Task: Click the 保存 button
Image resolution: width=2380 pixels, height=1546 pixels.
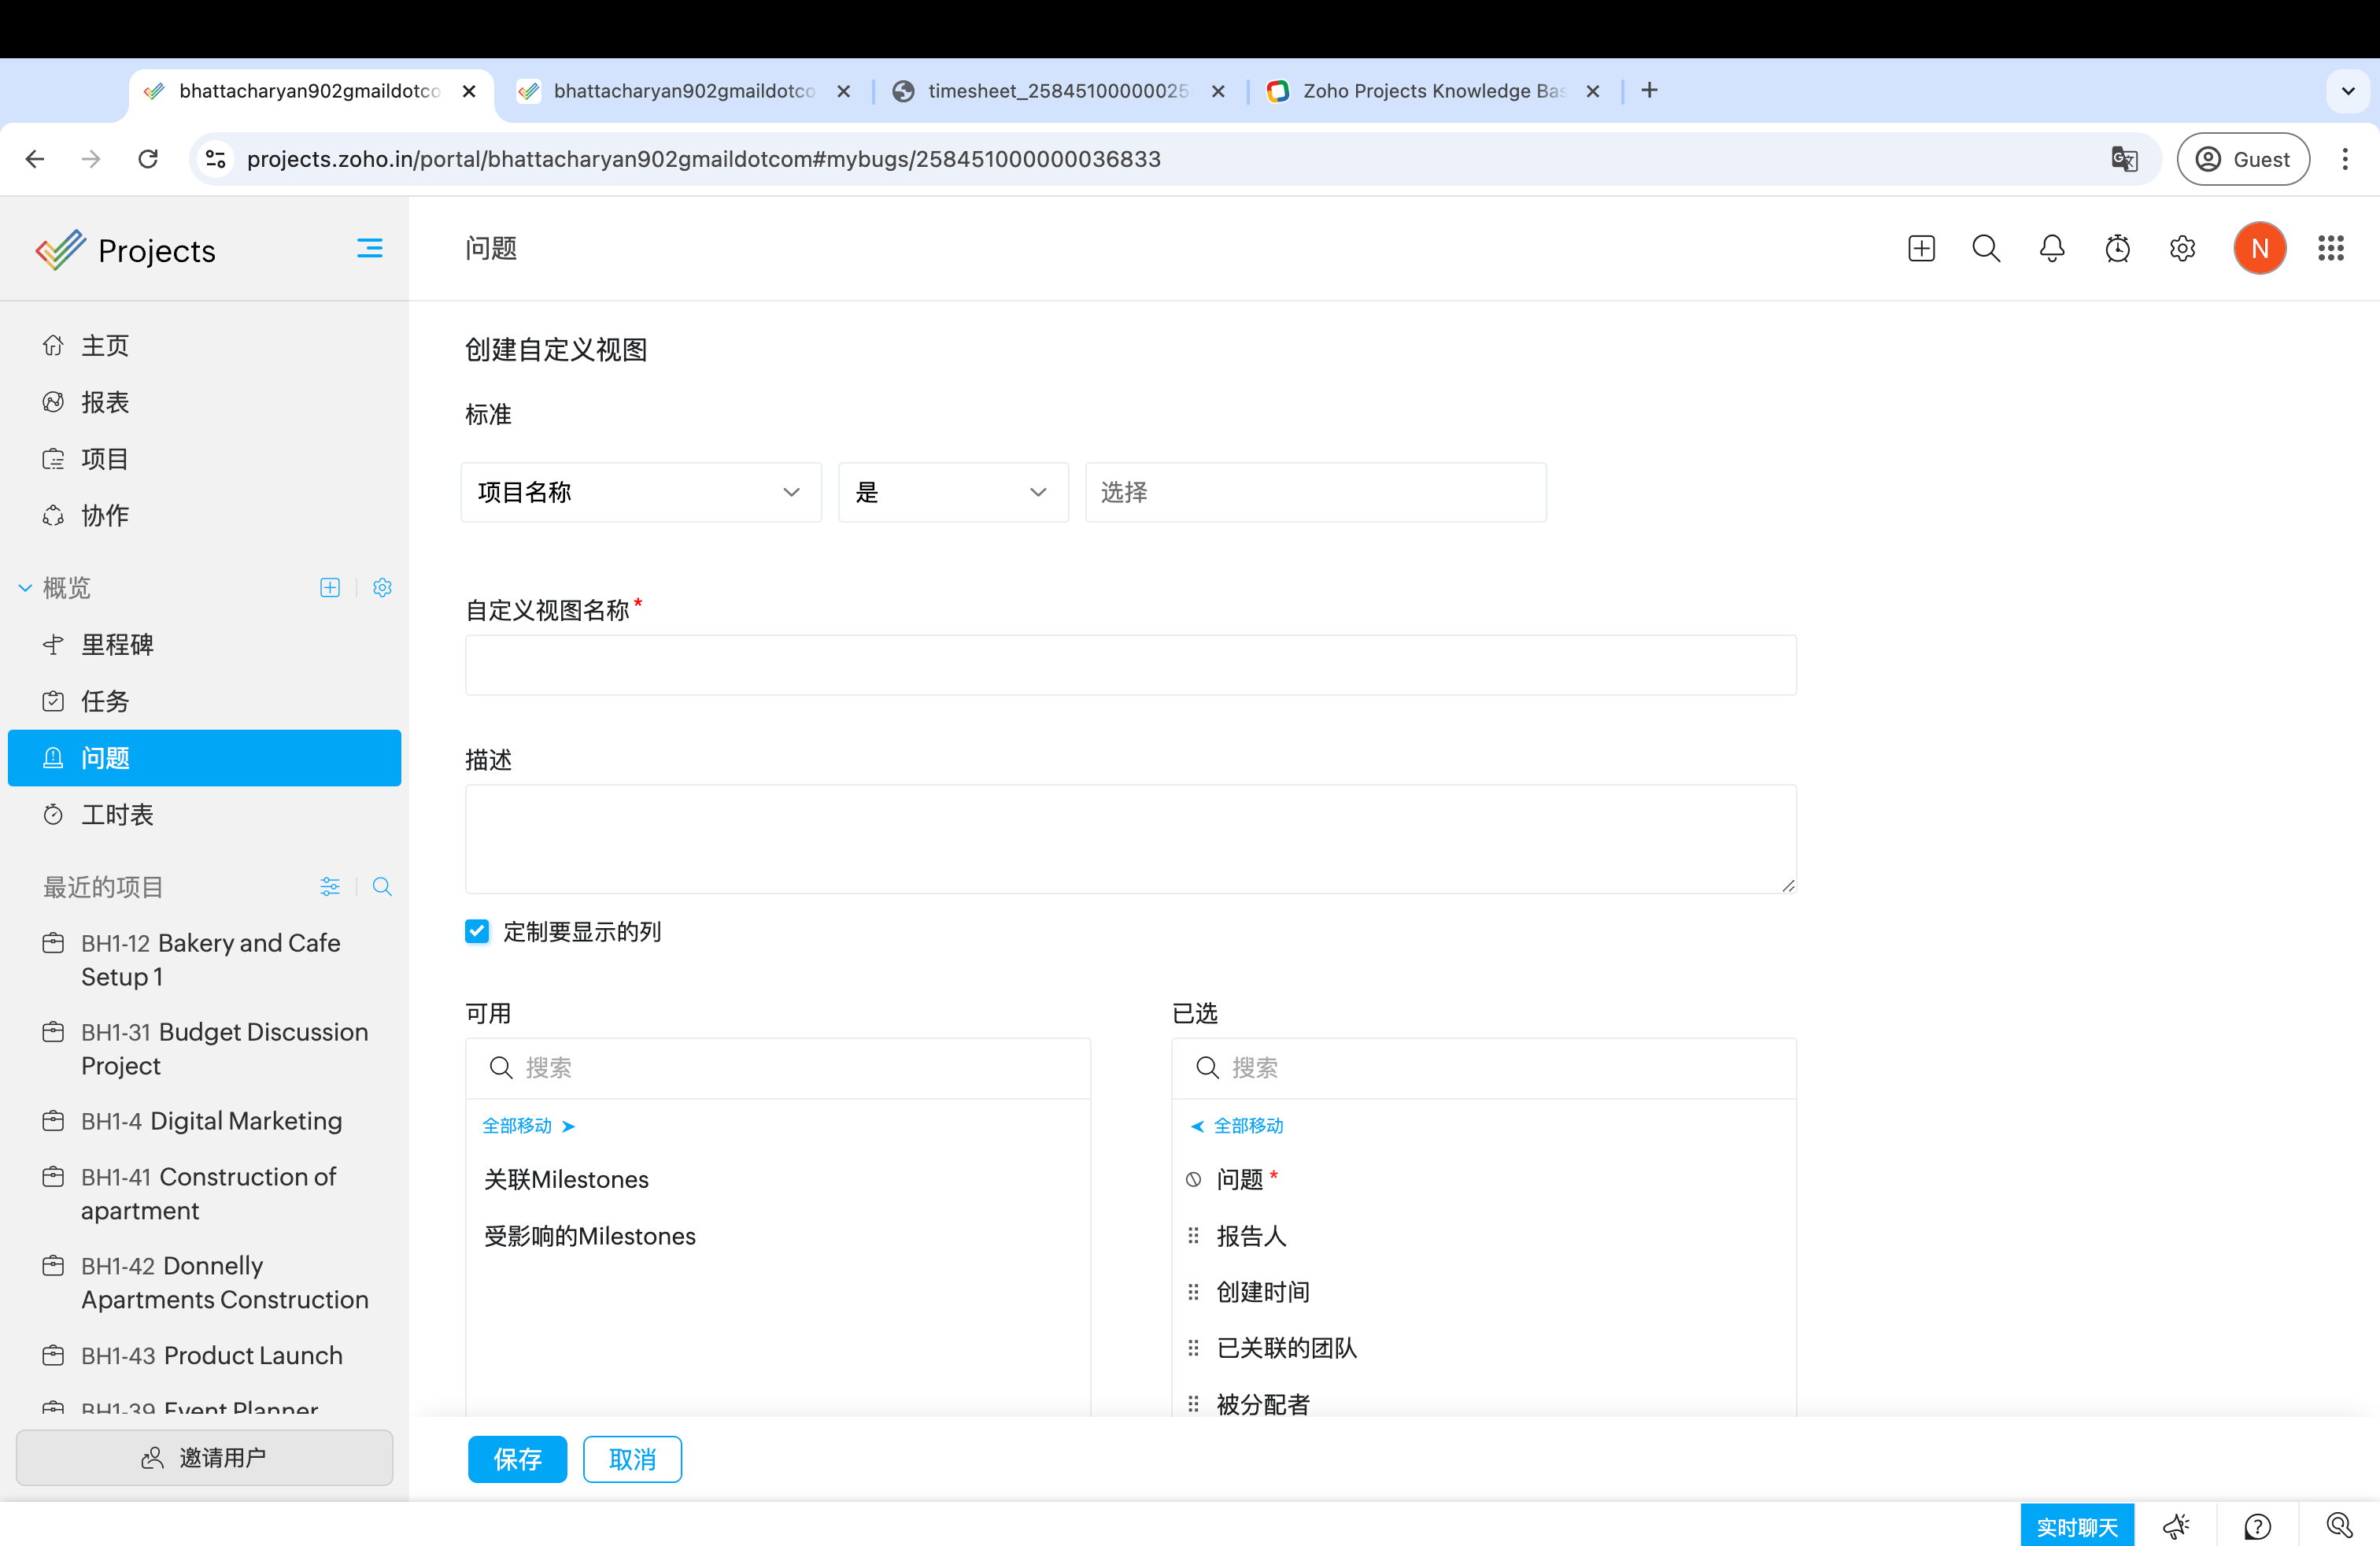Action: (x=517, y=1459)
